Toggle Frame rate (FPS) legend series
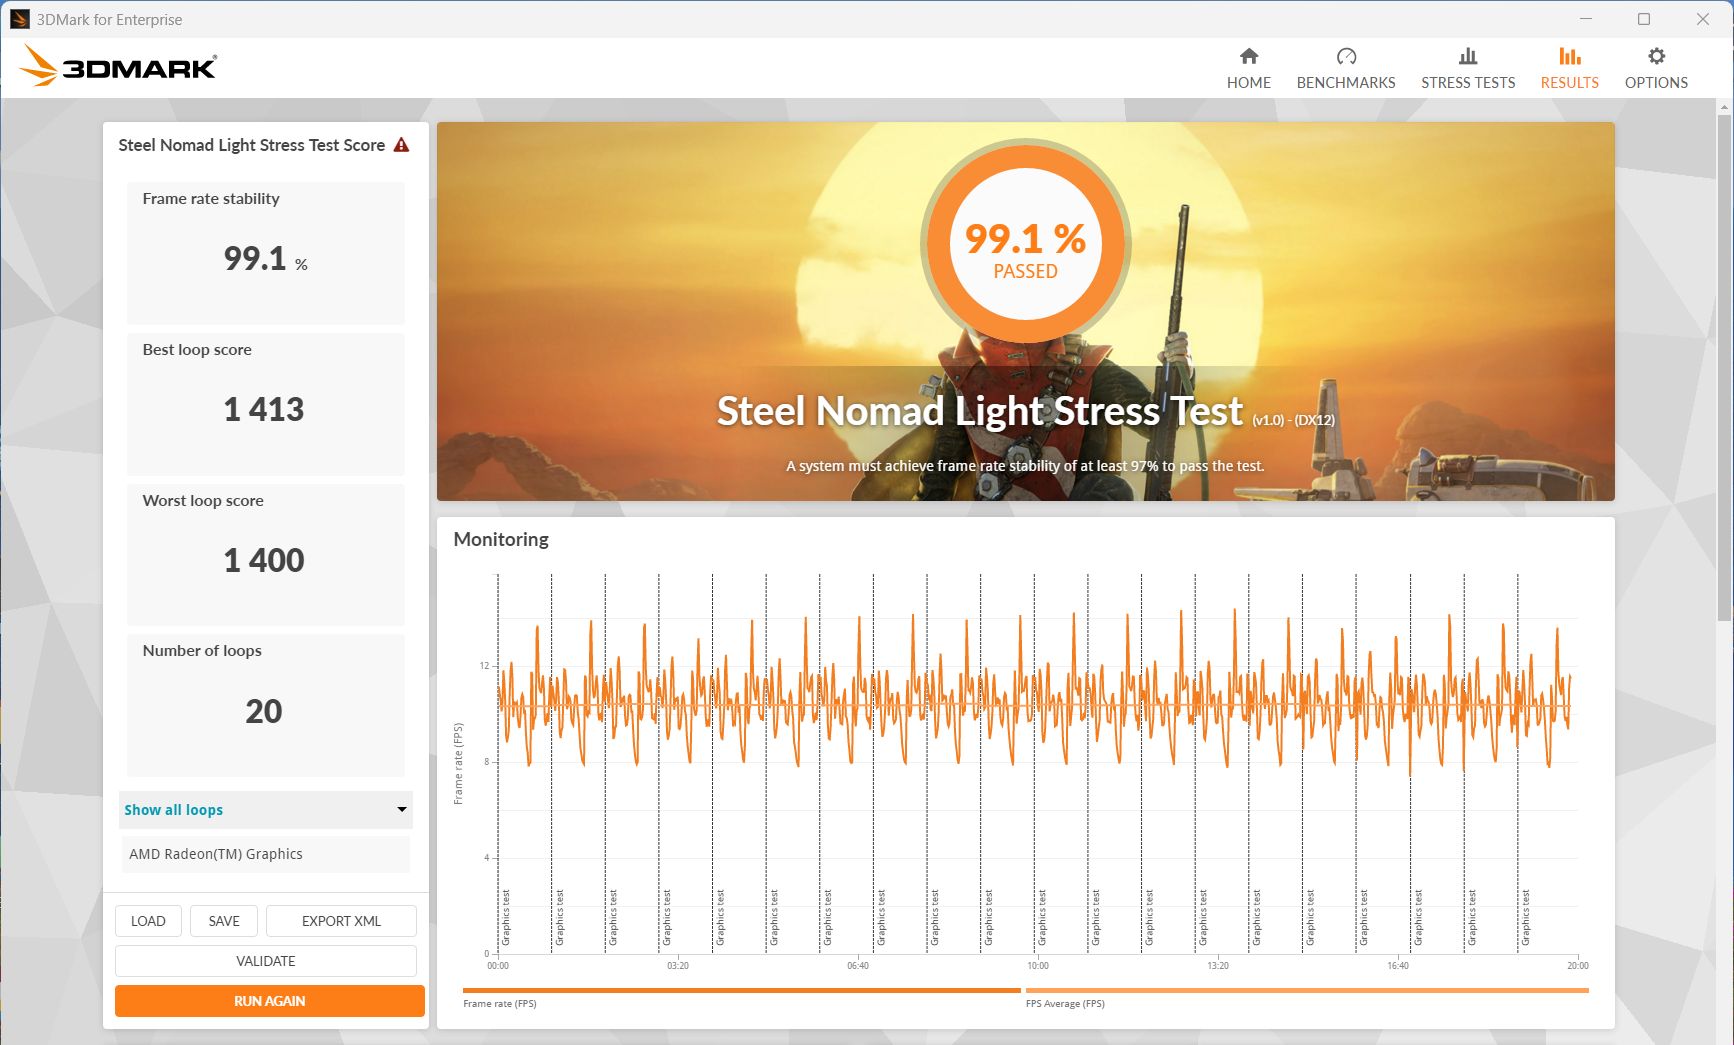Viewport: 1734px width, 1045px height. pos(500,1003)
